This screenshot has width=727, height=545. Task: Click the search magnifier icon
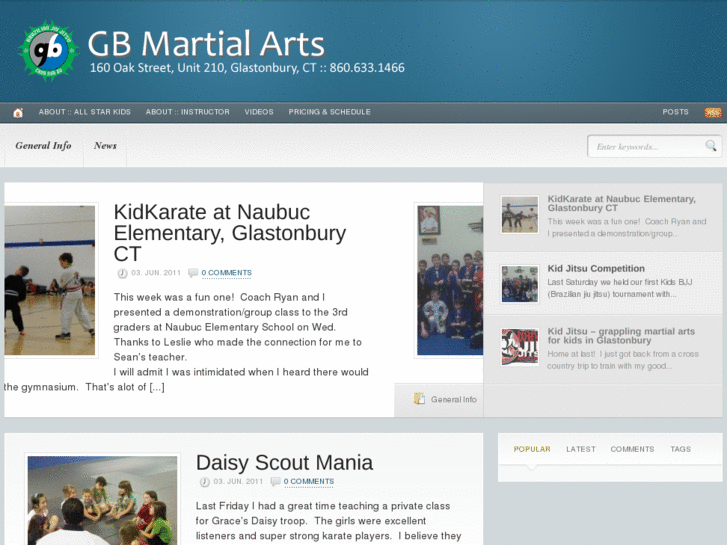[710, 146]
